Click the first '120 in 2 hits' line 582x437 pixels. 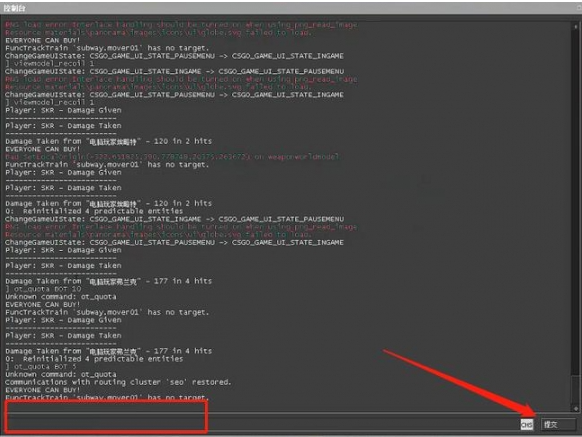108,141
